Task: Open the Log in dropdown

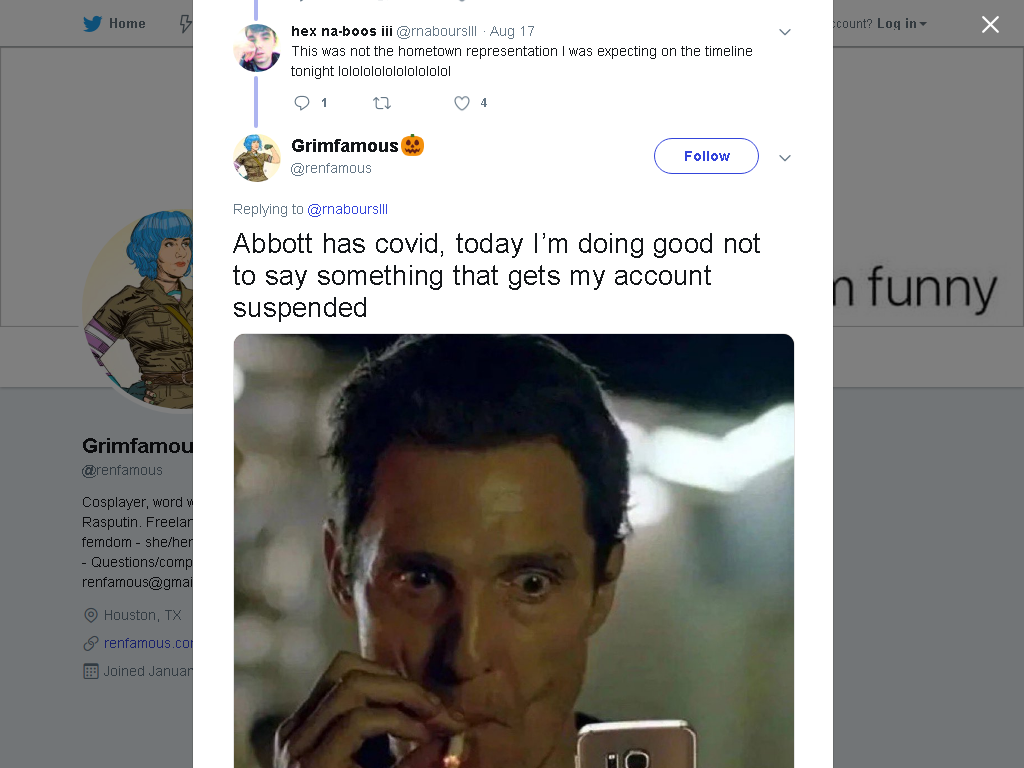Action: [901, 24]
